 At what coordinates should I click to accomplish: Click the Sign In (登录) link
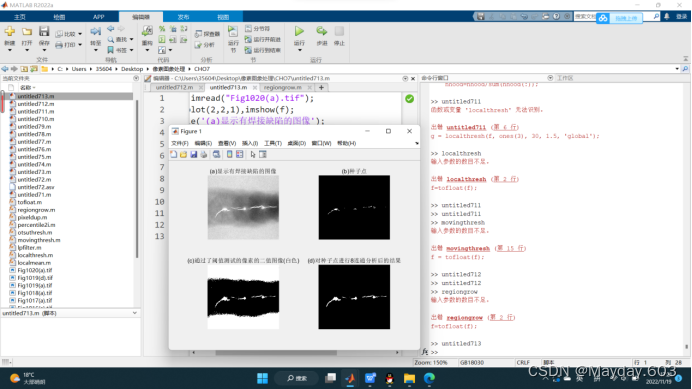tap(681, 16)
